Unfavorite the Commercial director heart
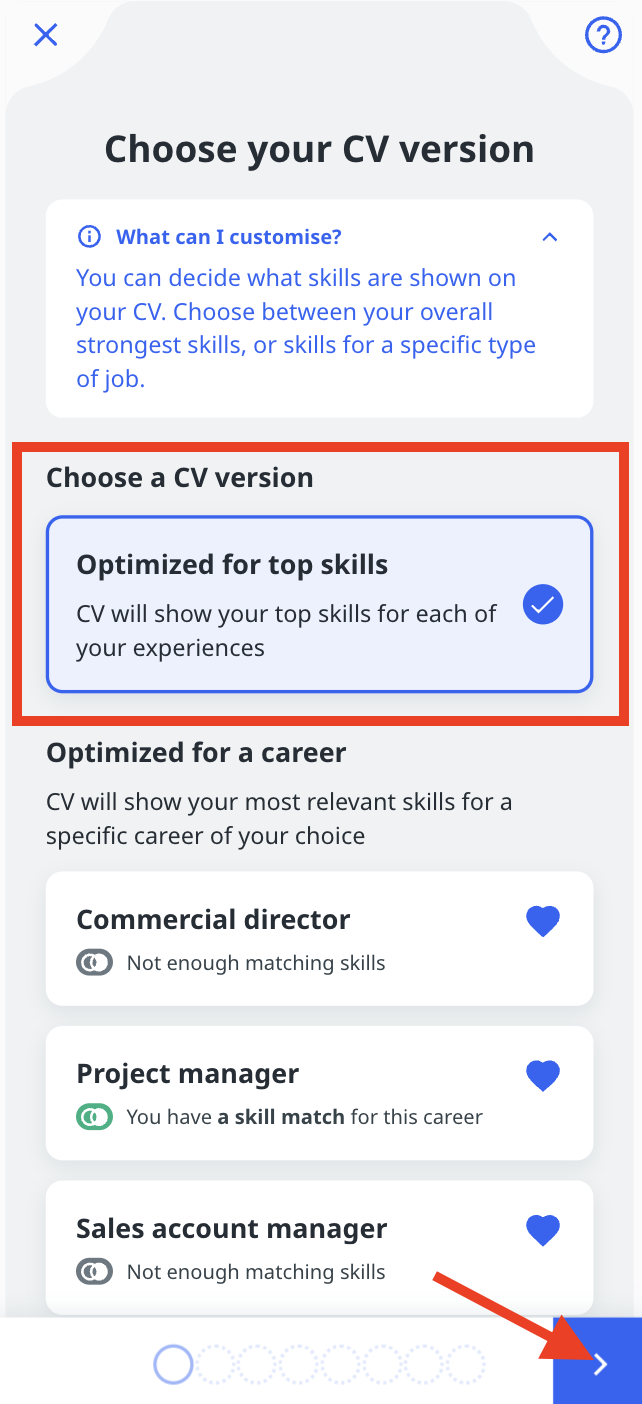642x1404 pixels. point(543,921)
